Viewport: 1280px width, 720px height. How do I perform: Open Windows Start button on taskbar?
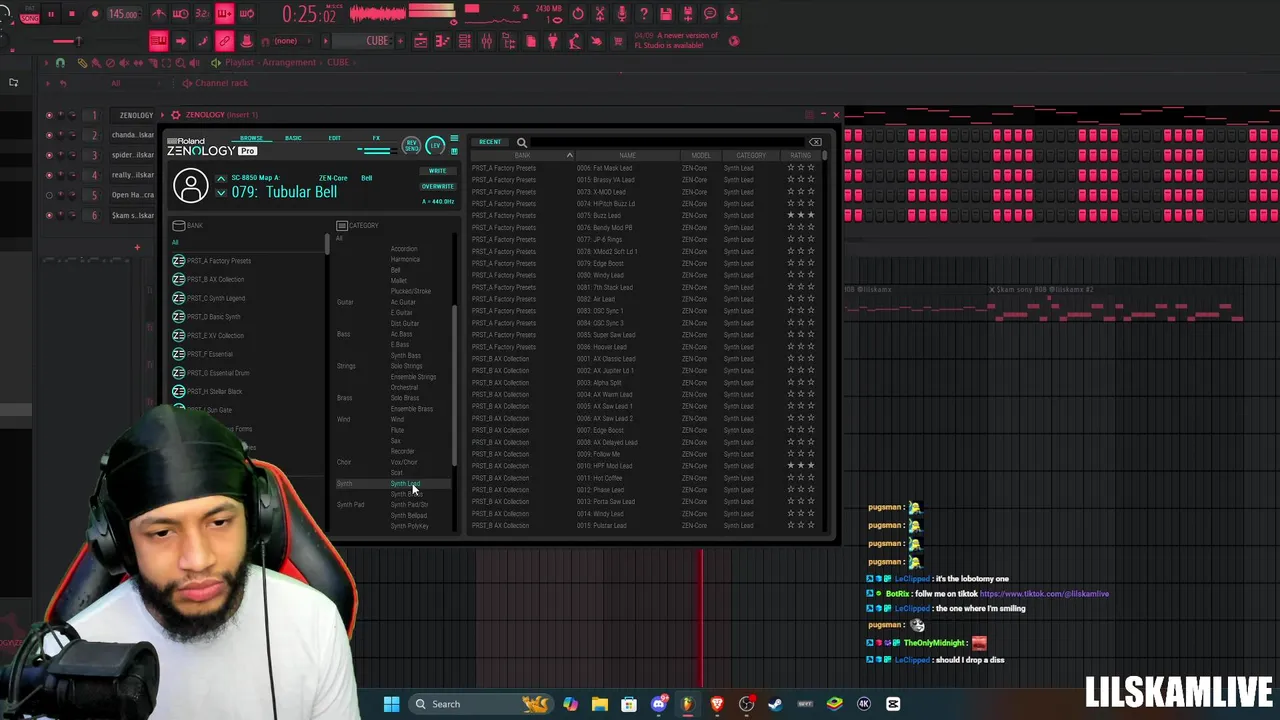[x=392, y=704]
